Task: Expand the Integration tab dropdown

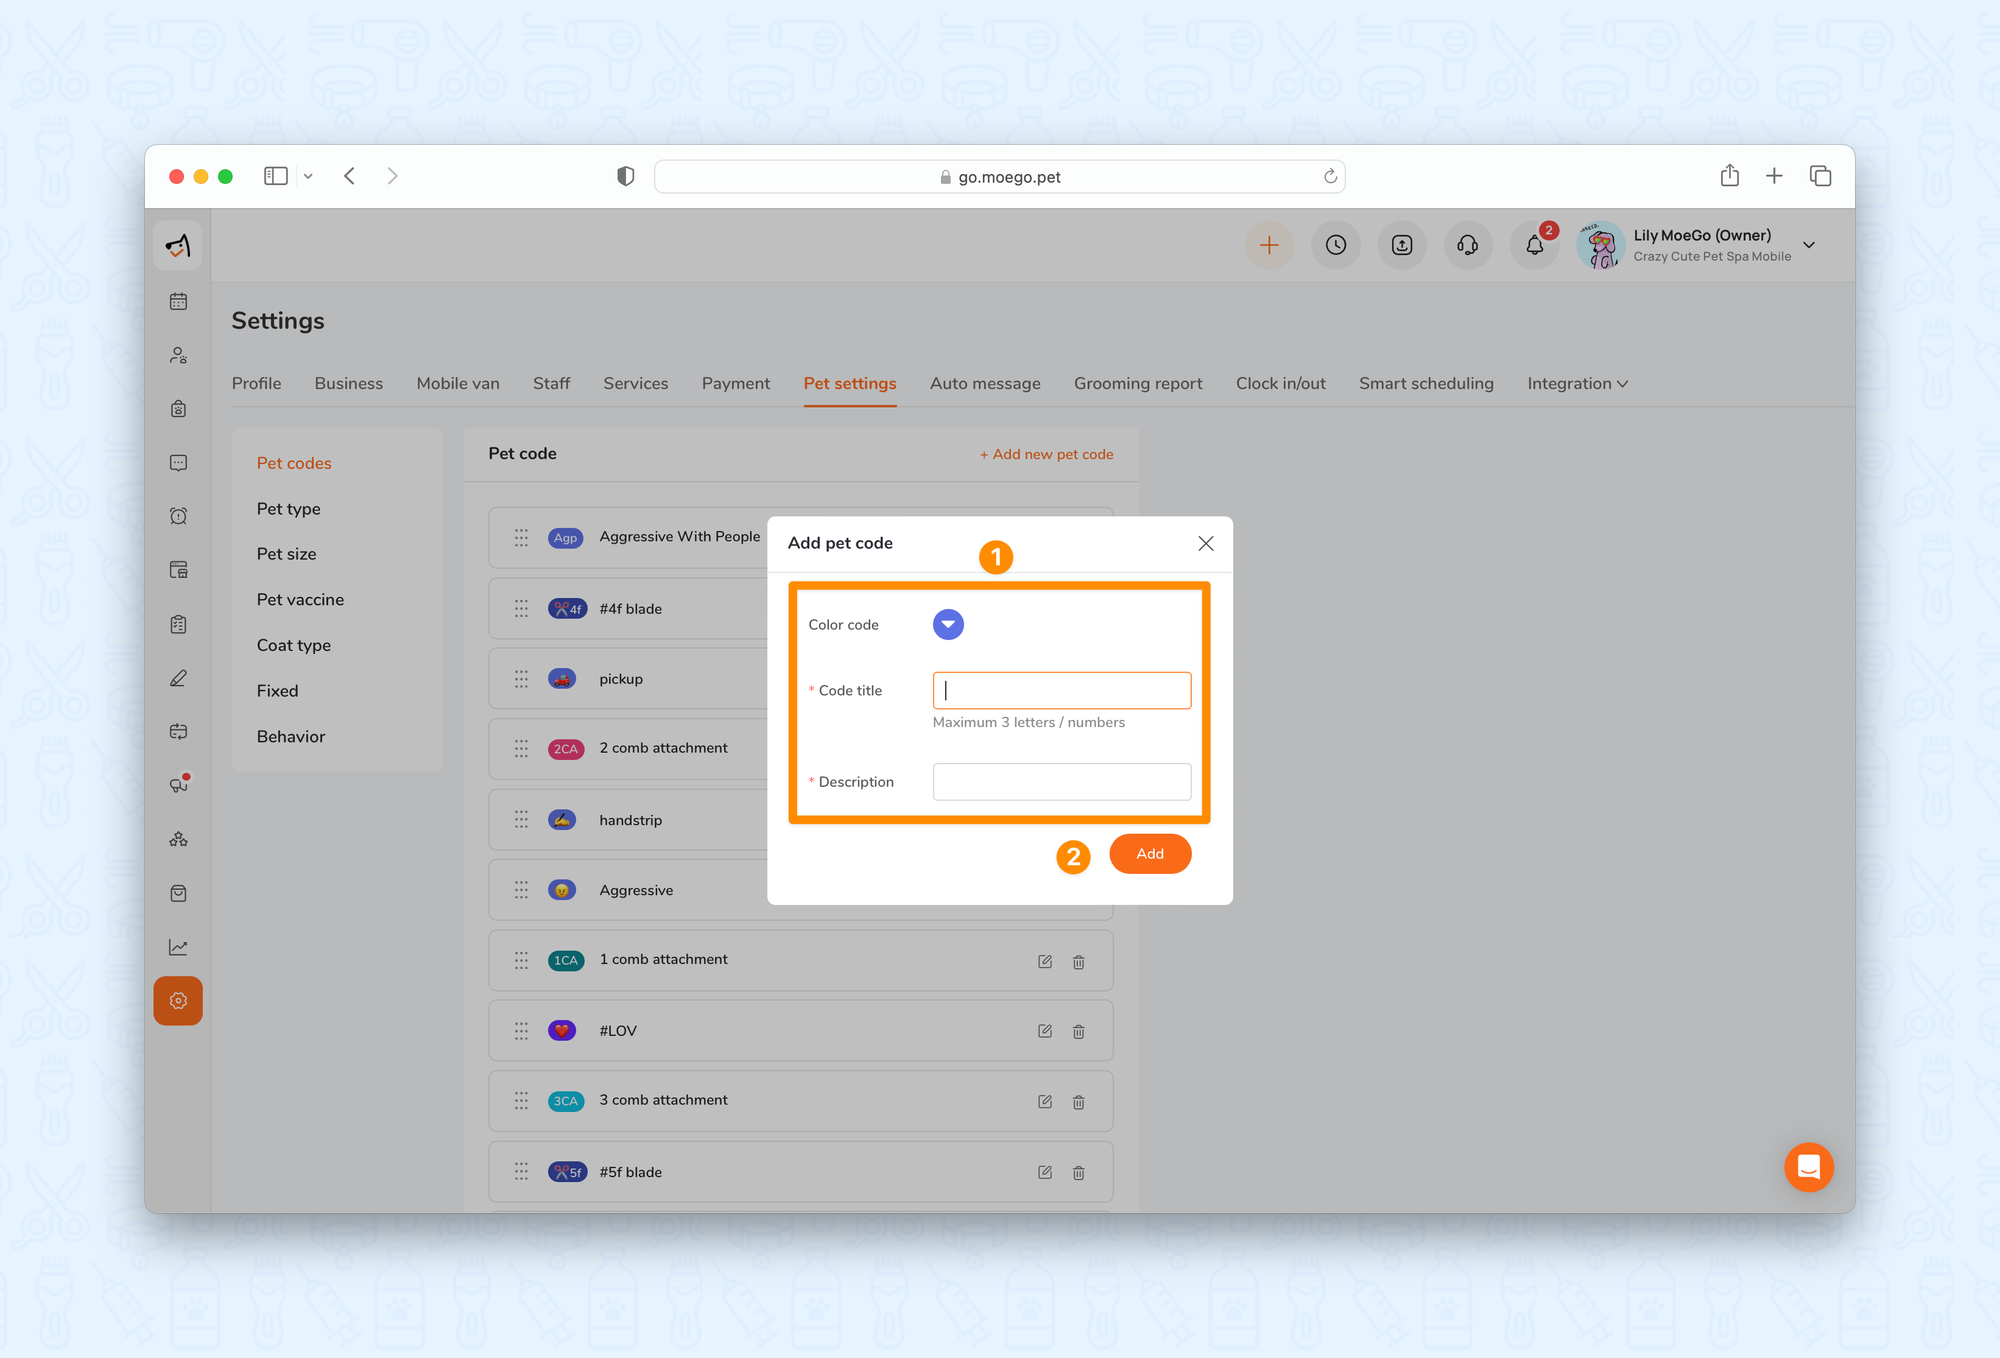Action: (x=1577, y=384)
